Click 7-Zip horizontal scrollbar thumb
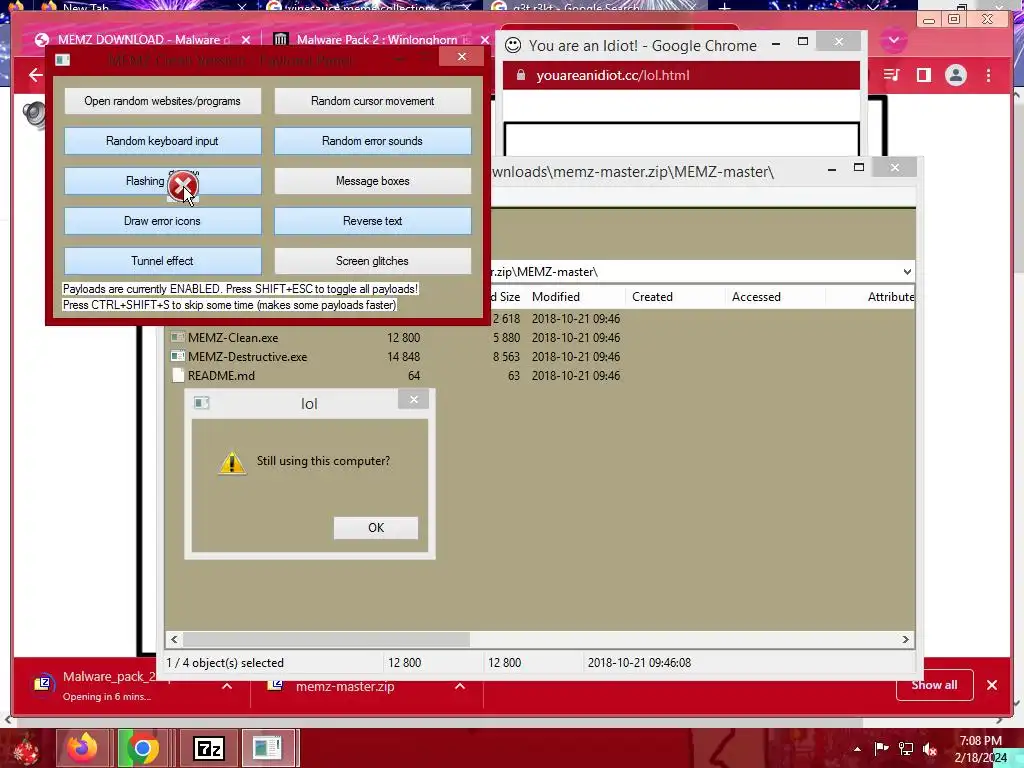The width and height of the screenshot is (1024, 768). click(326, 639)
